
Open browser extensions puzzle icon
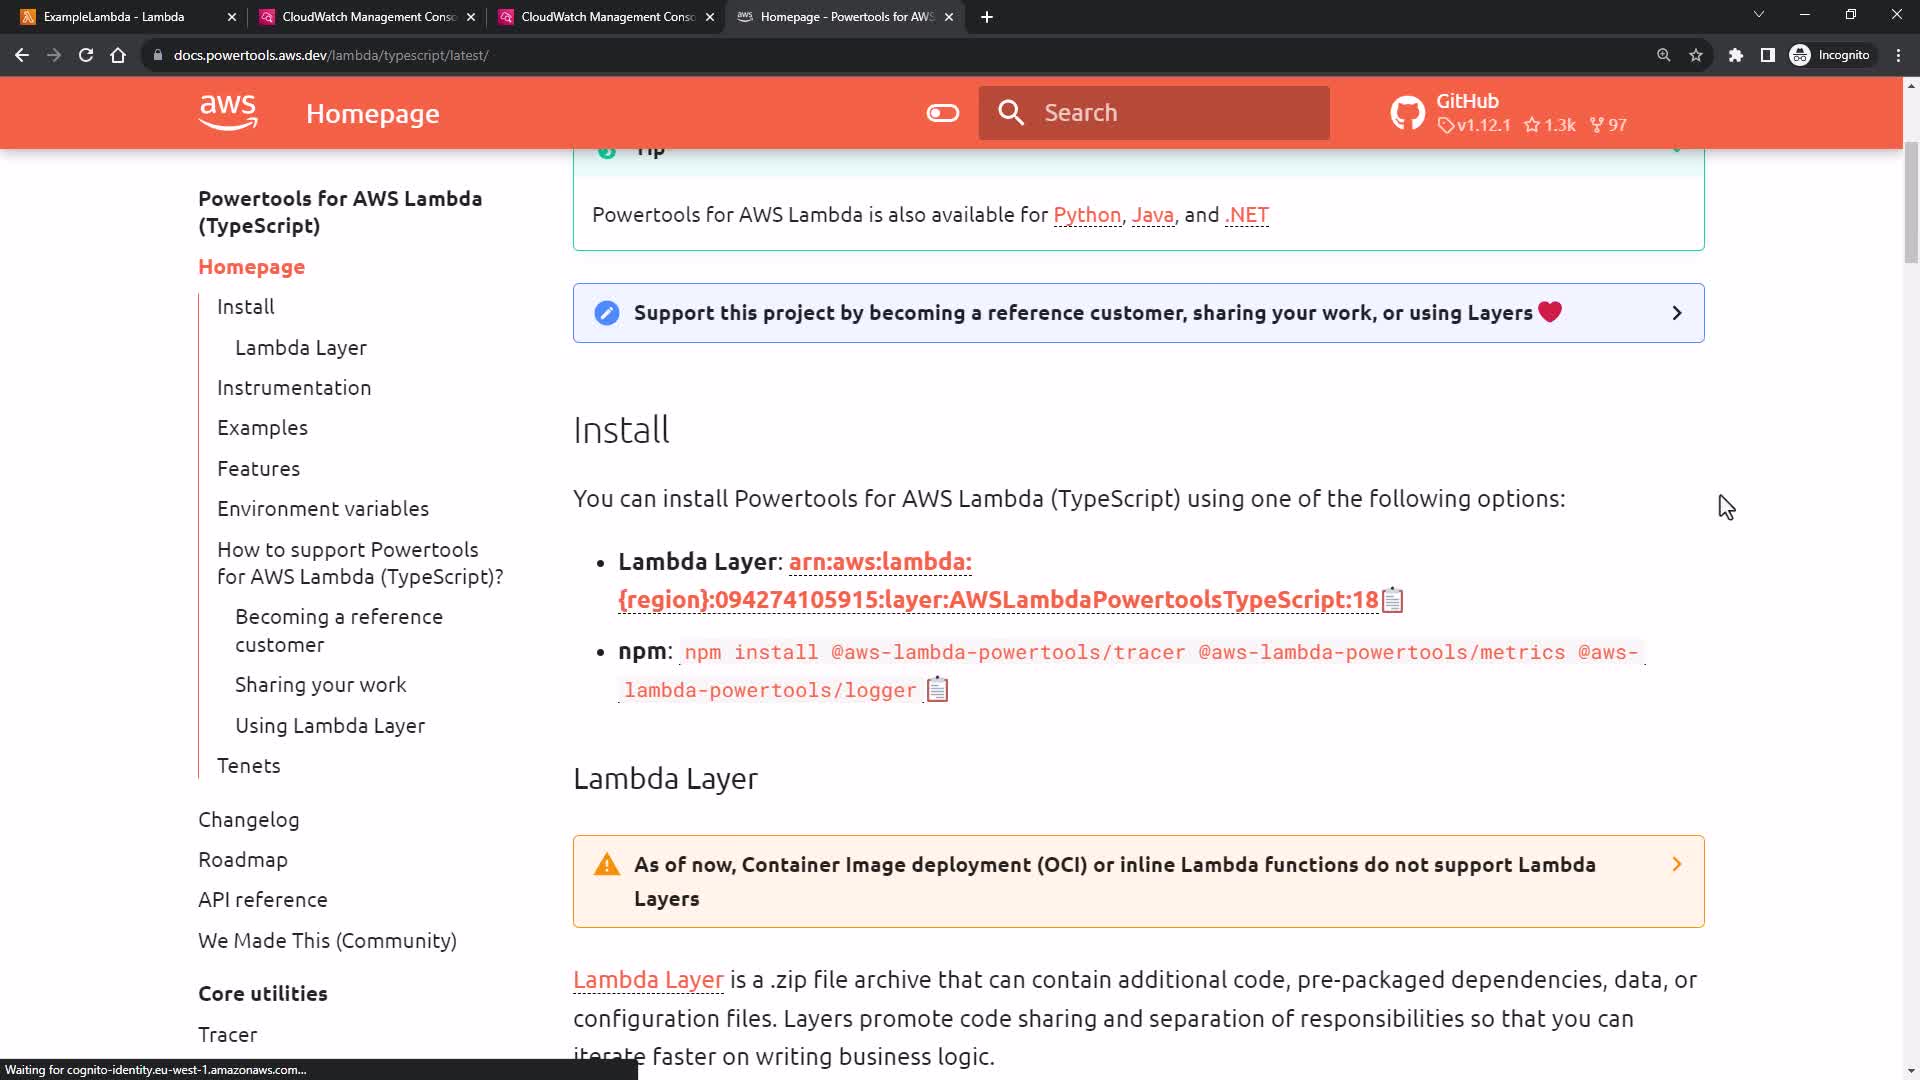tap(1736, 55)
